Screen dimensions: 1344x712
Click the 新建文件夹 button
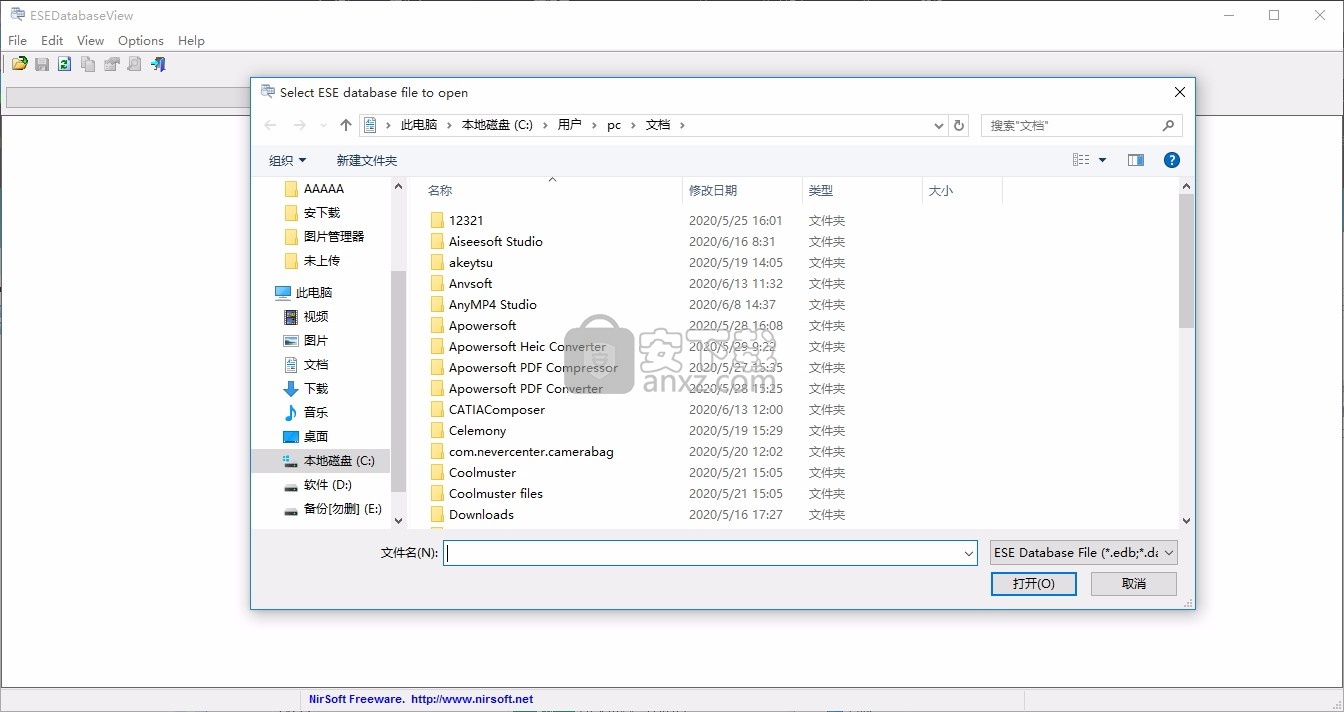tap(367, 160)
